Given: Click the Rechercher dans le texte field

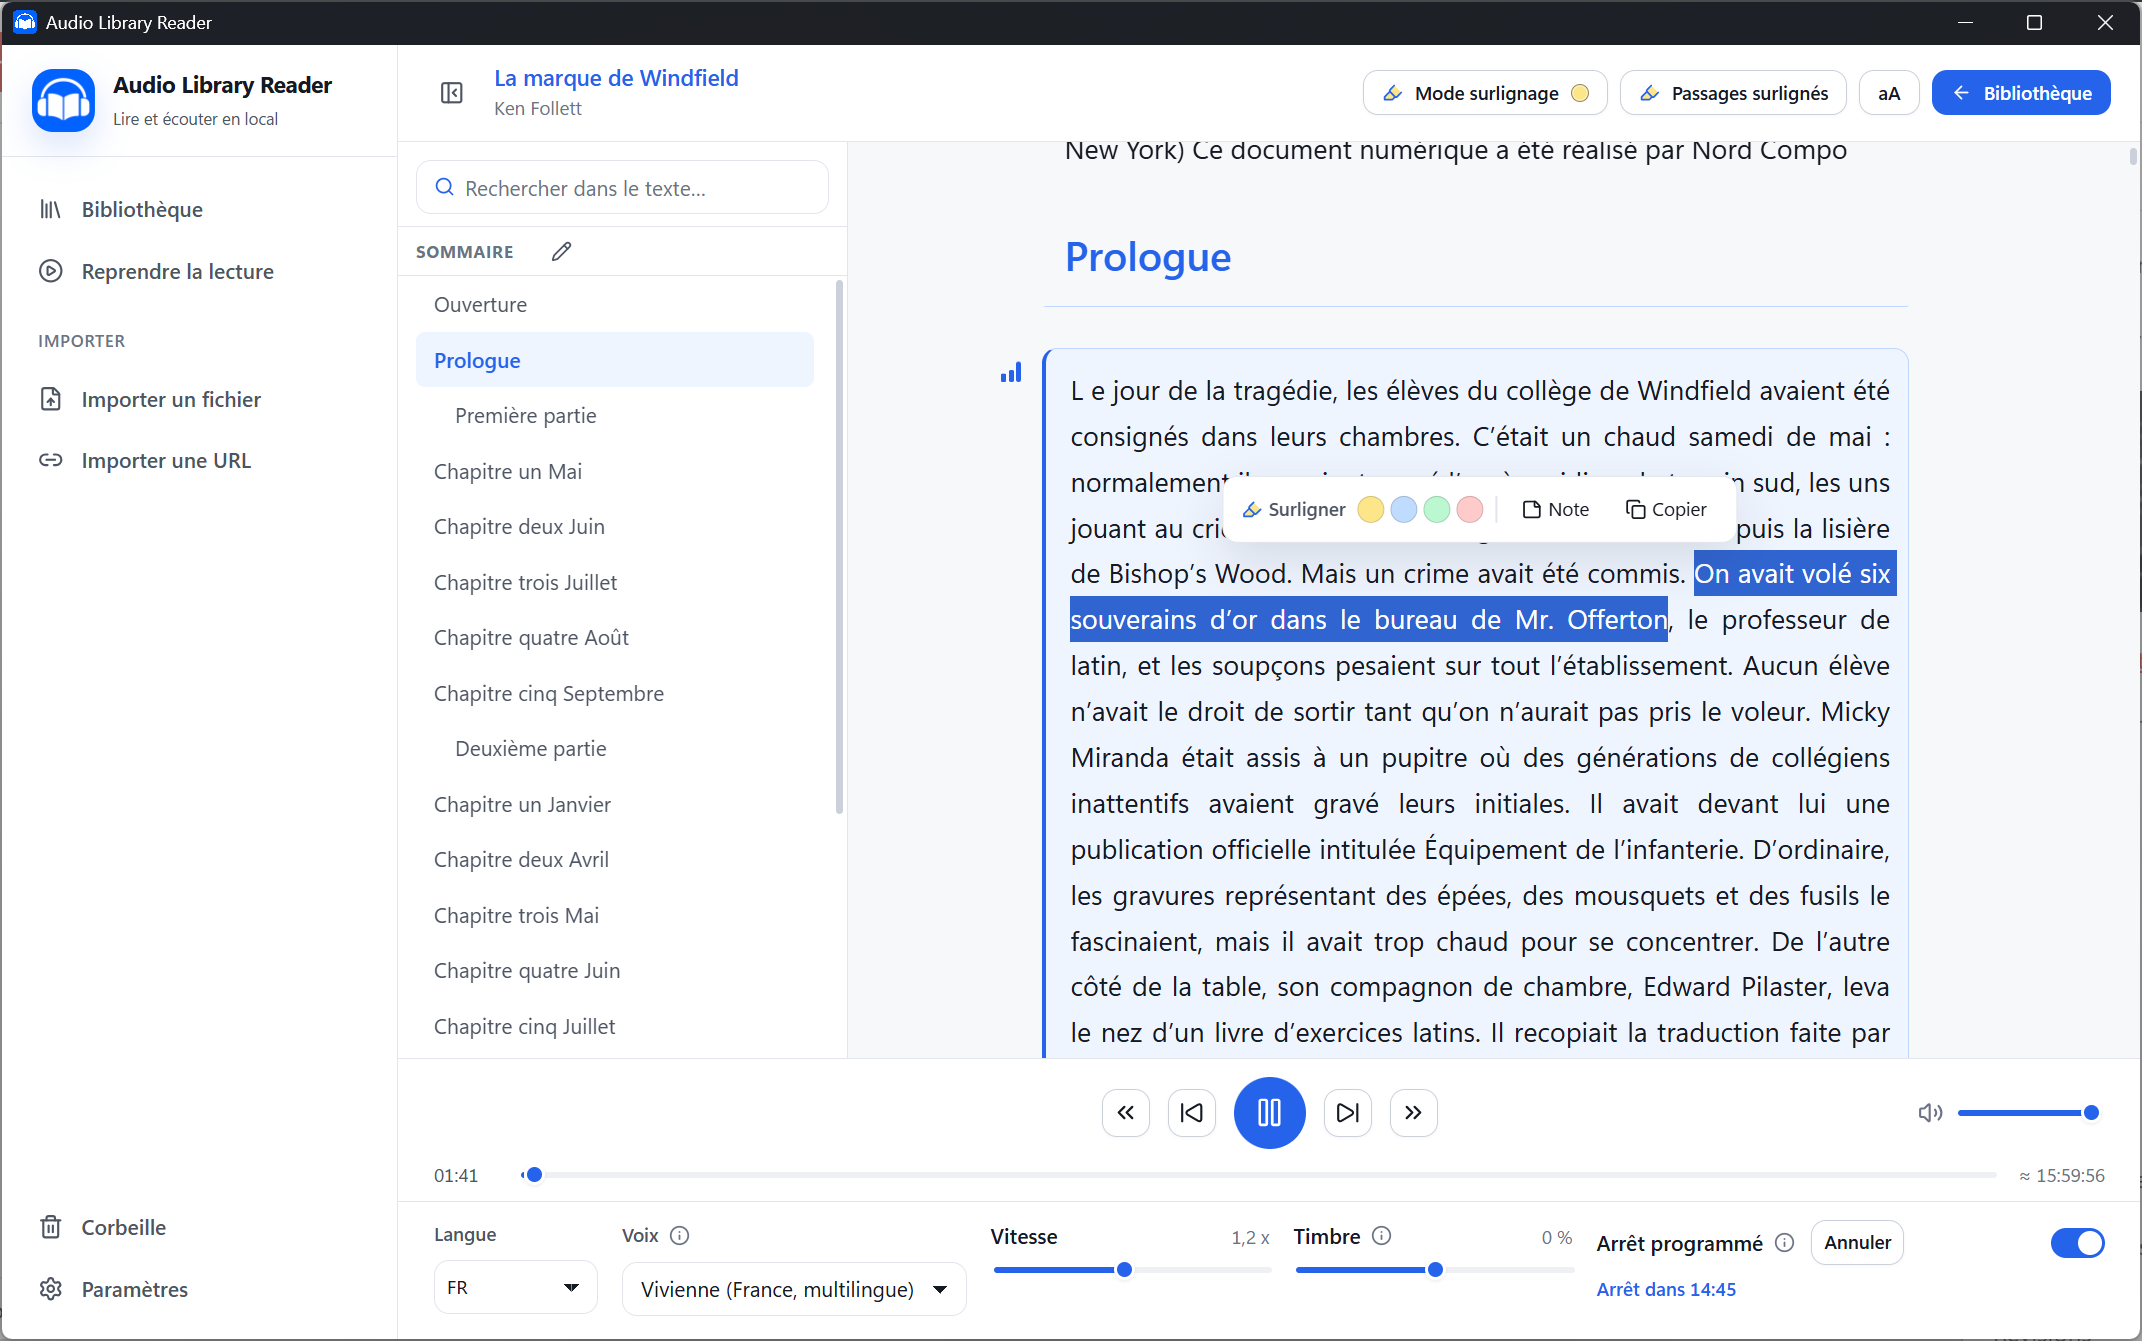Looking at the screenshot, I should click(622, 188).
